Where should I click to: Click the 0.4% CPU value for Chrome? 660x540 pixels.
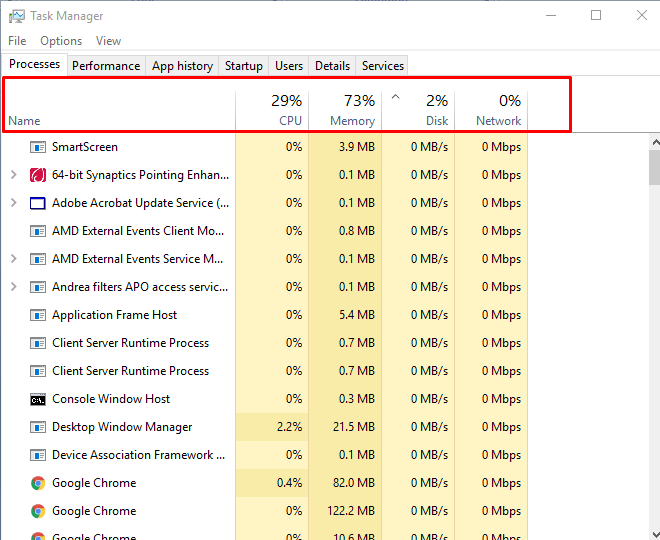point(290,483)
